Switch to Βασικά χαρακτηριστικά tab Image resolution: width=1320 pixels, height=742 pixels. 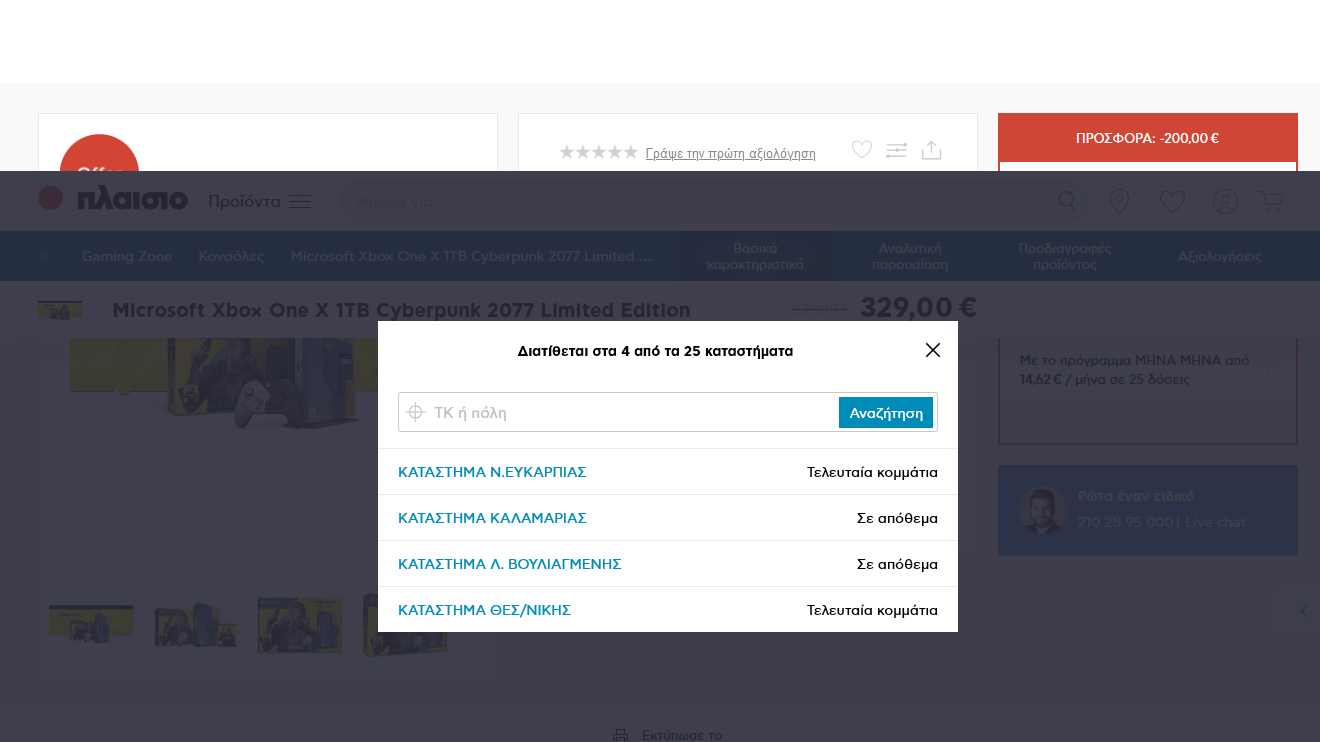click(x=755, y=256)
